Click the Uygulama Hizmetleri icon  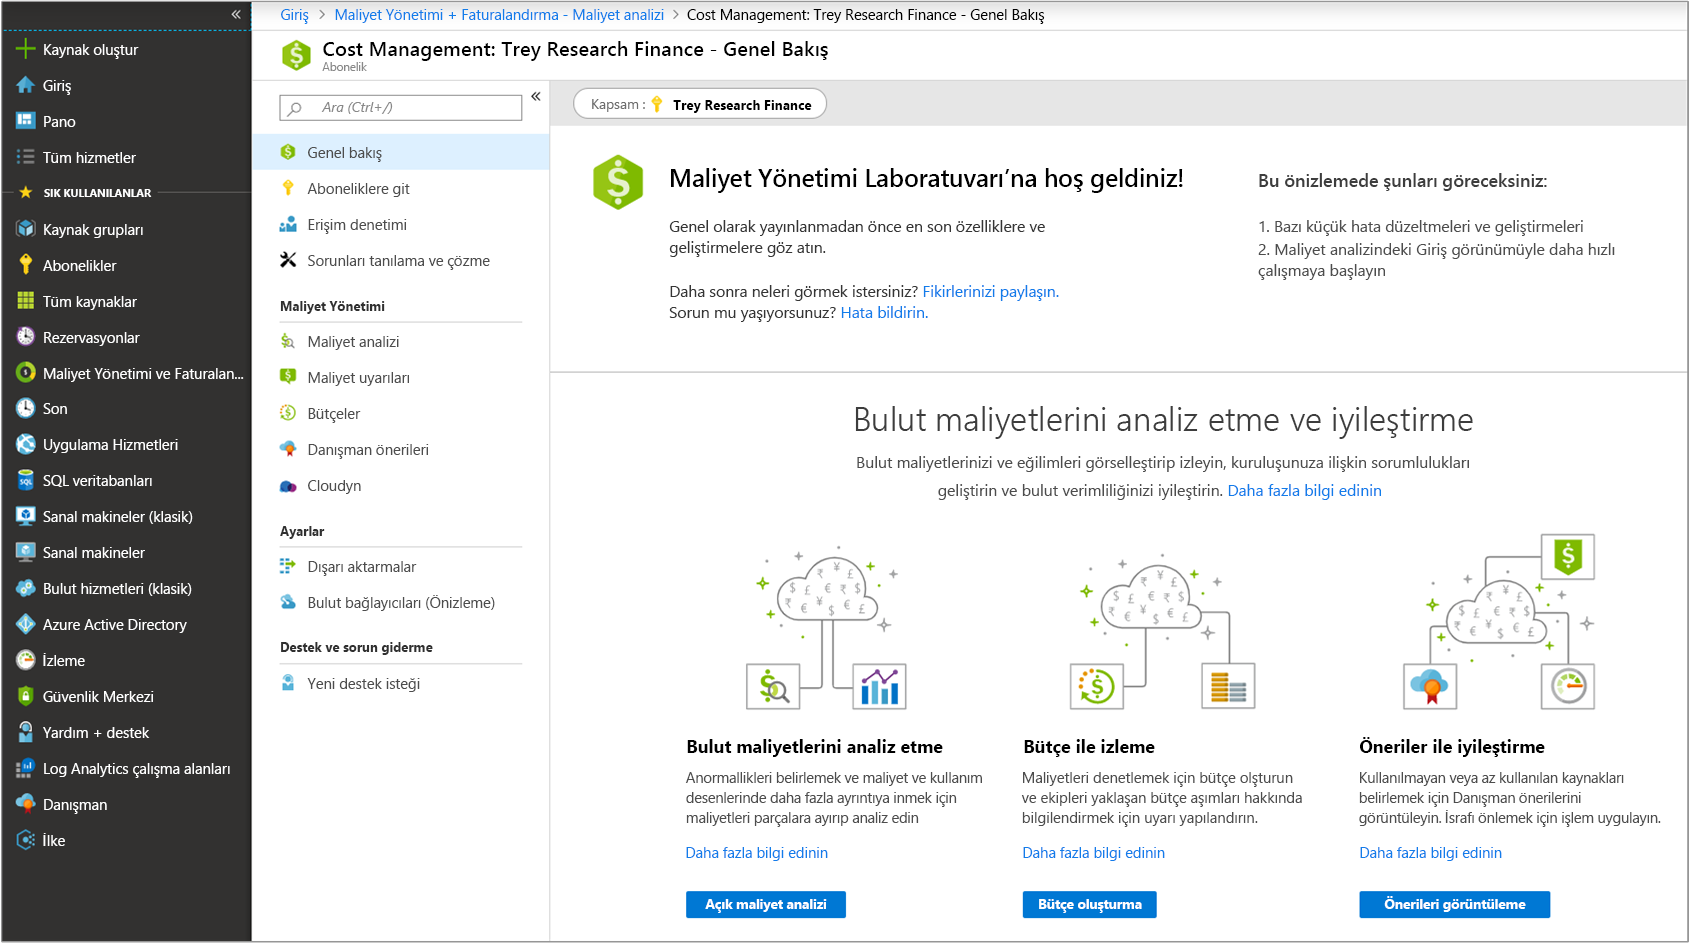click(26, 444)
